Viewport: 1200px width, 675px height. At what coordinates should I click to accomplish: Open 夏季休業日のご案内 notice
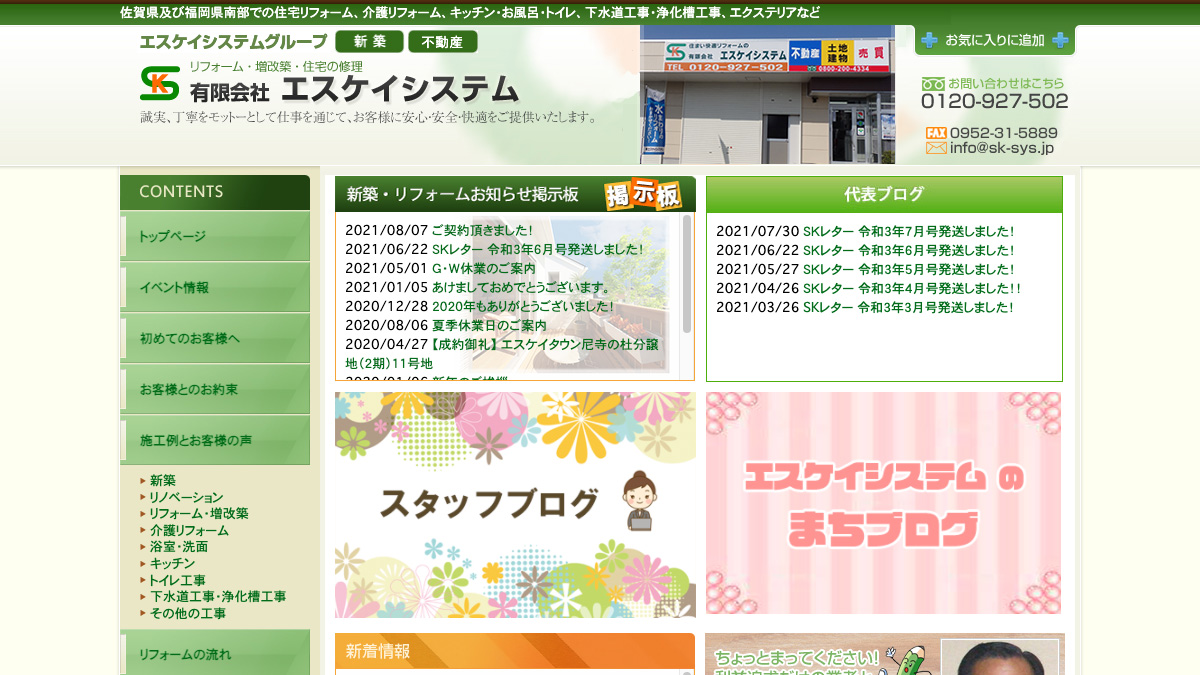489,325
